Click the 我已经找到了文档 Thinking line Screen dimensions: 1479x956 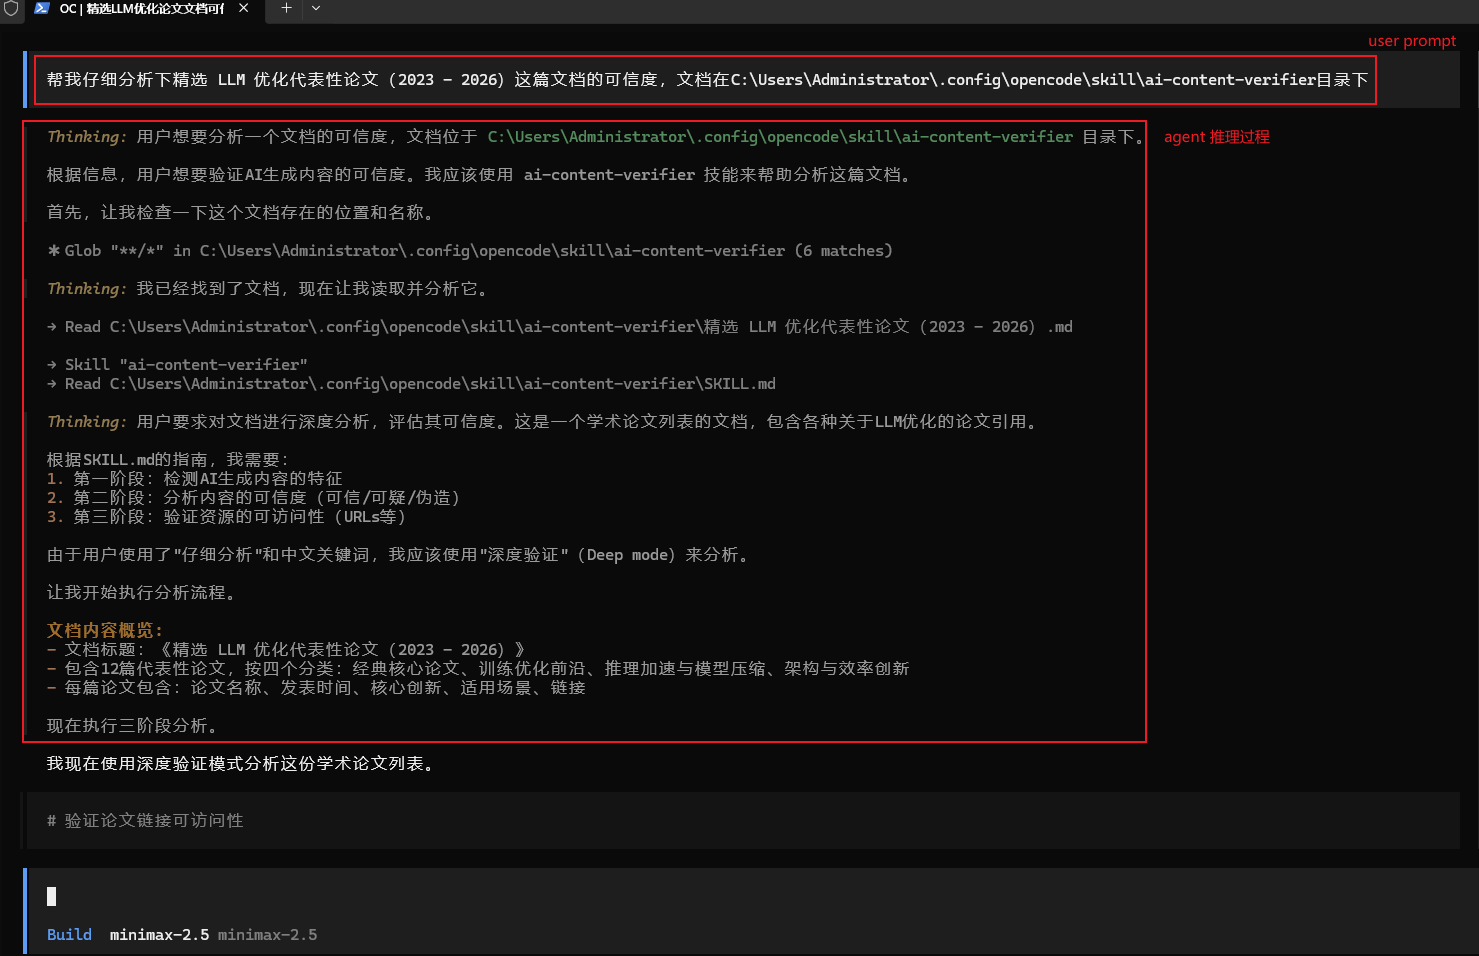pyautogui.click(x=267, y=289)
